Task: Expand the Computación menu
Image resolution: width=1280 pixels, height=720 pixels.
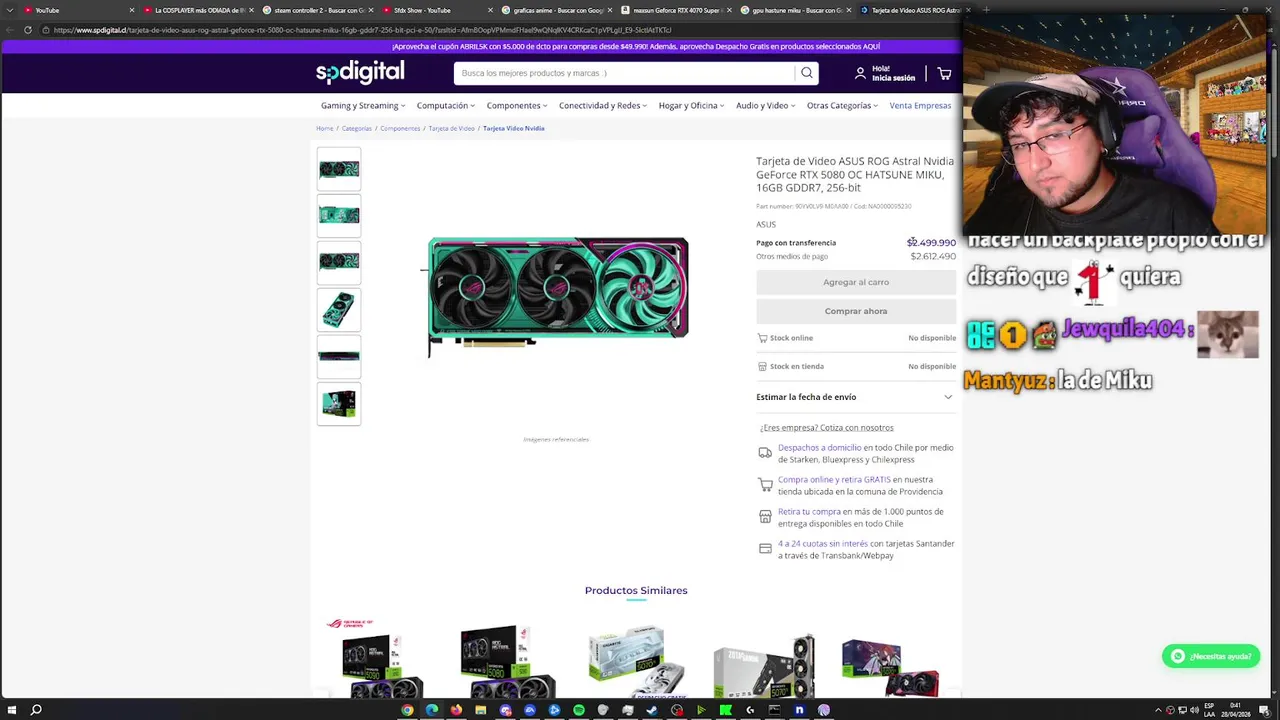Action: [446, 105]
